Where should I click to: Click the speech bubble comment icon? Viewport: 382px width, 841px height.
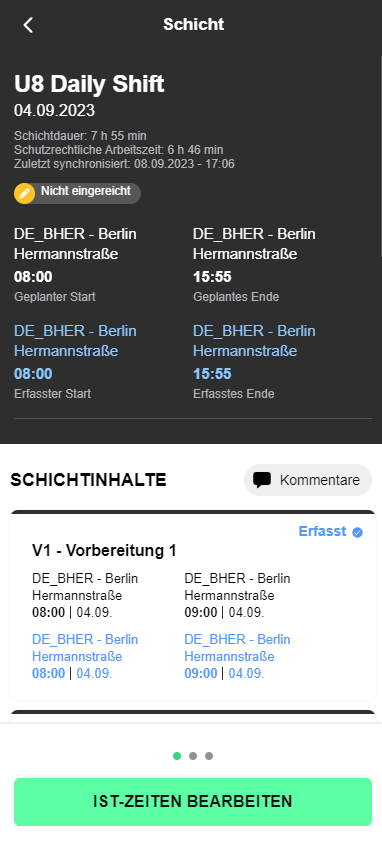click(262, 480)
